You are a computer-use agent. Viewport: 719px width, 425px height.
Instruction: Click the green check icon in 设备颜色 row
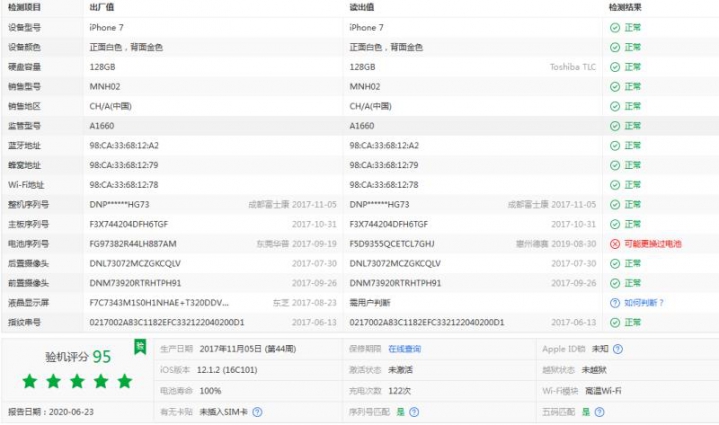tap(615, 47)
